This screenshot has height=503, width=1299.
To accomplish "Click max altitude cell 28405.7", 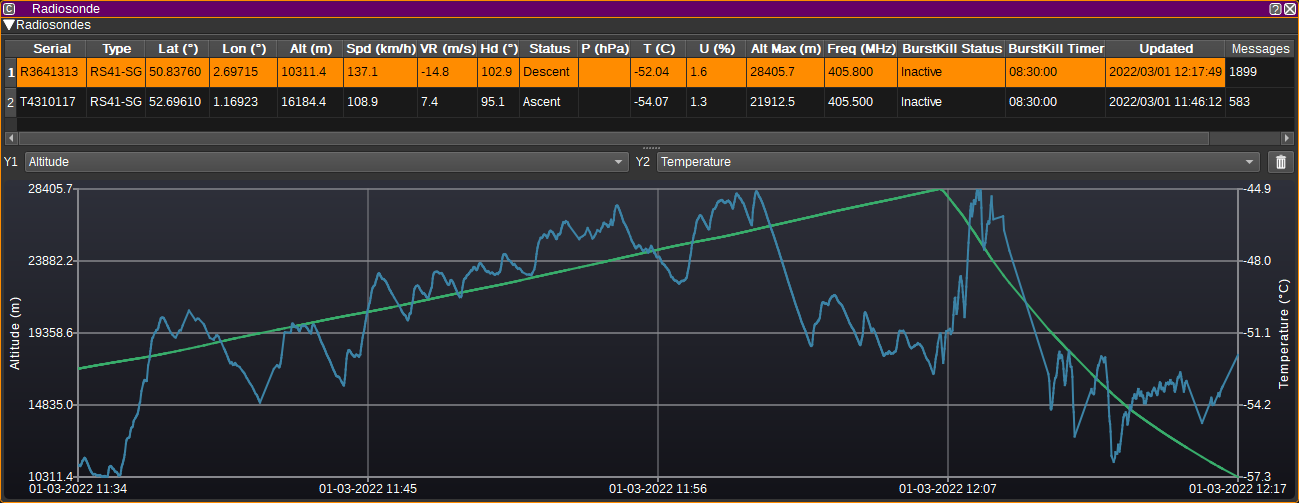I will tap(786, 72).
